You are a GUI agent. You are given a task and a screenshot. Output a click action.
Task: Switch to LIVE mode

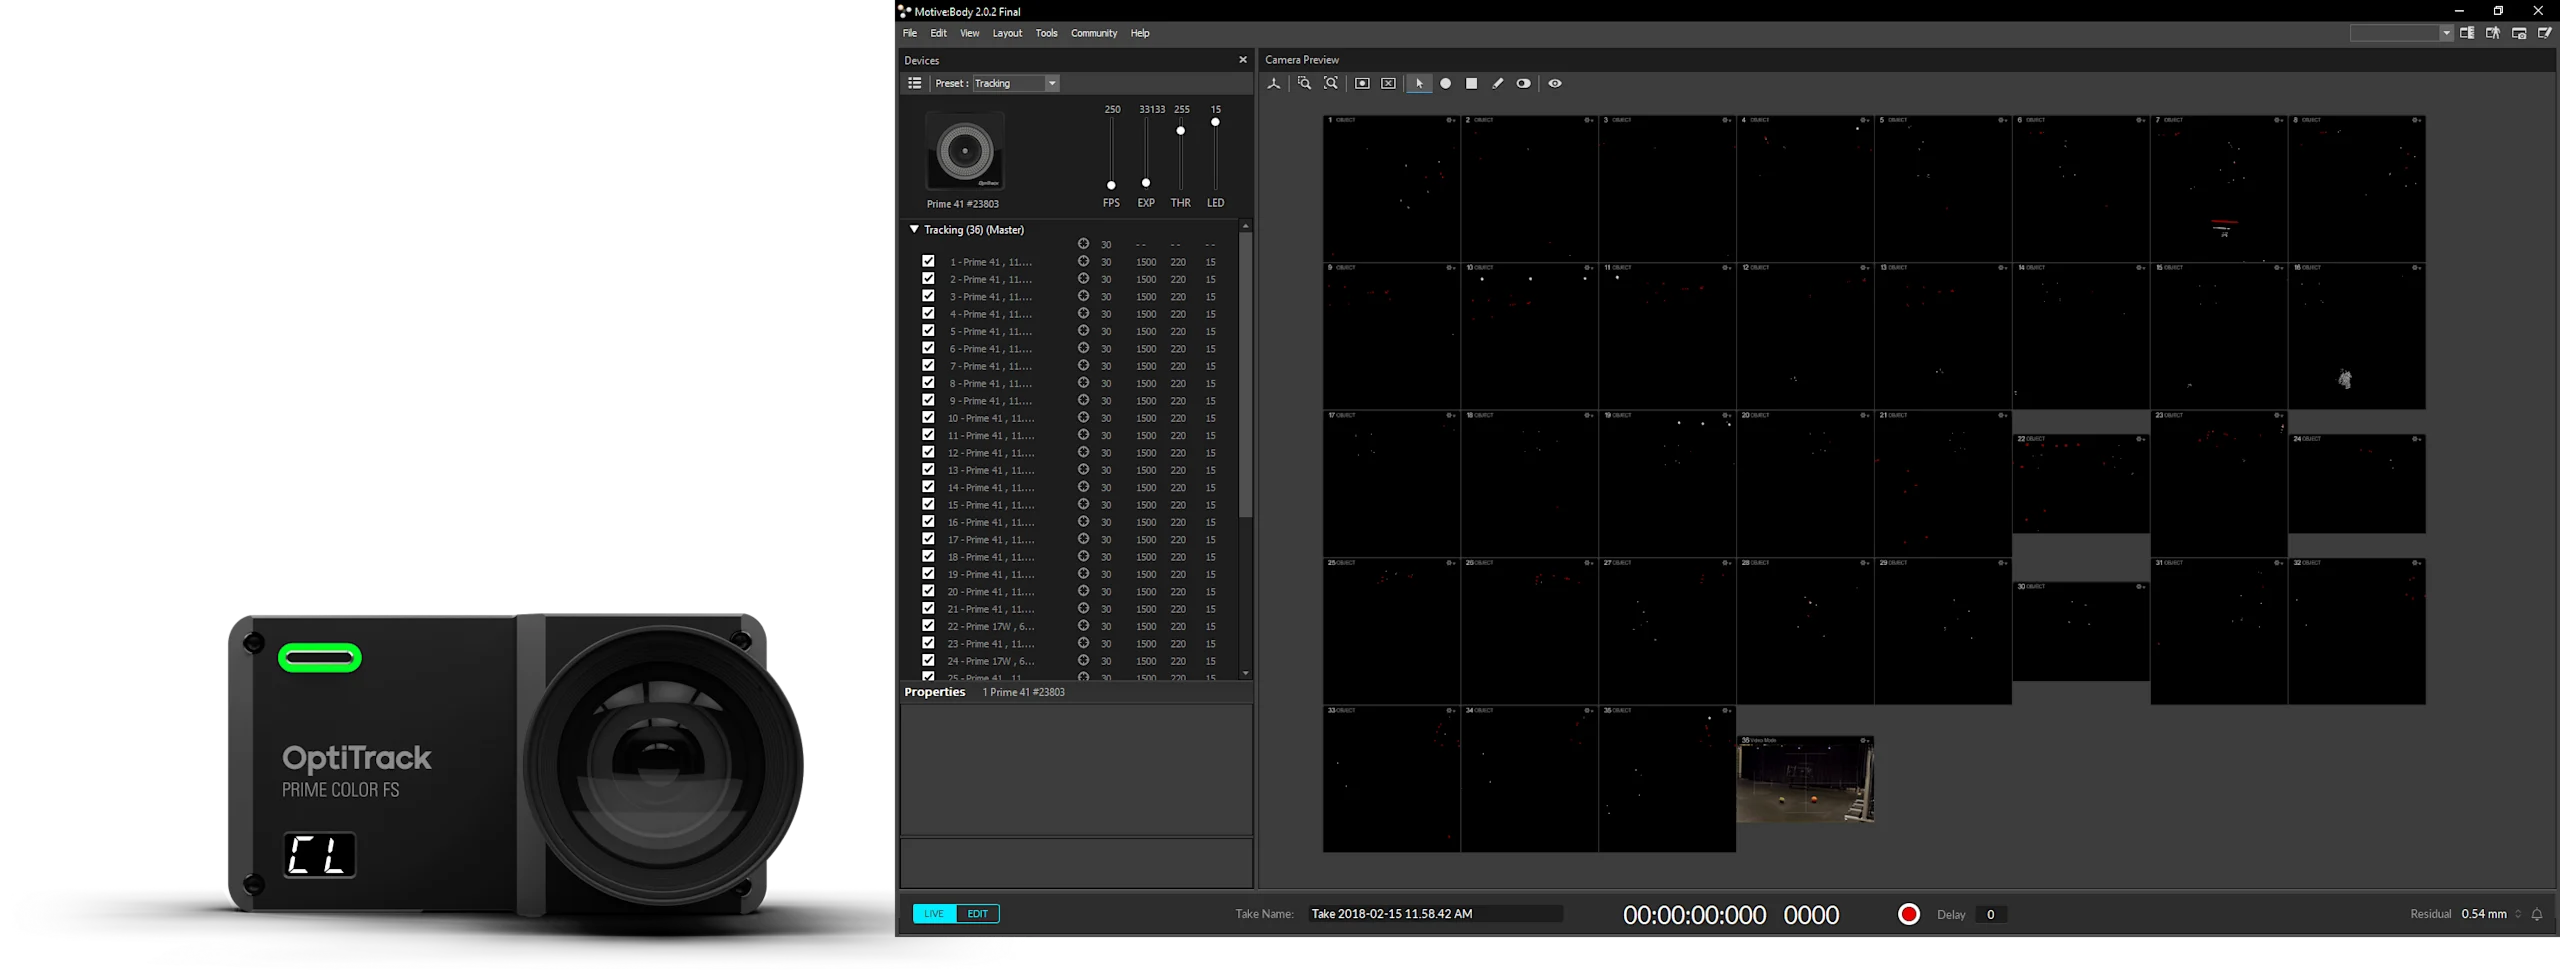click(x=934, y=914)
